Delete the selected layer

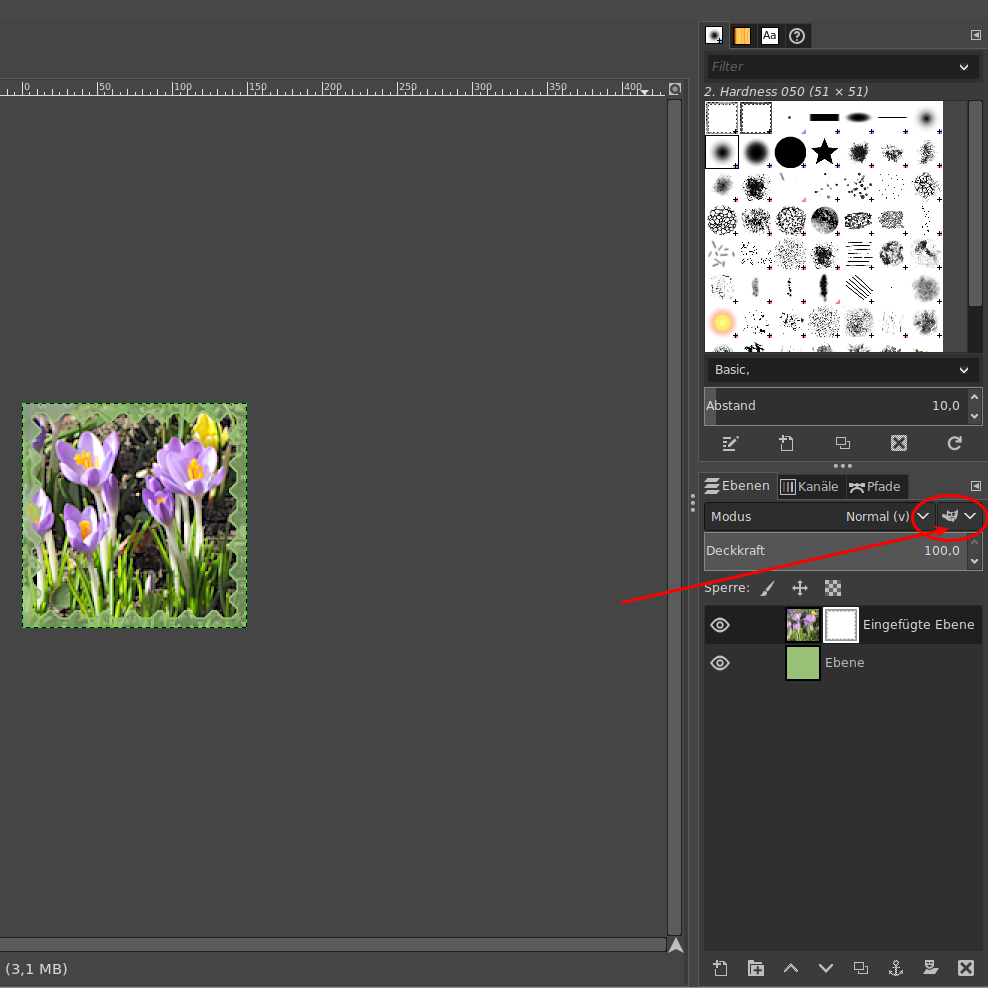(966, 967)
